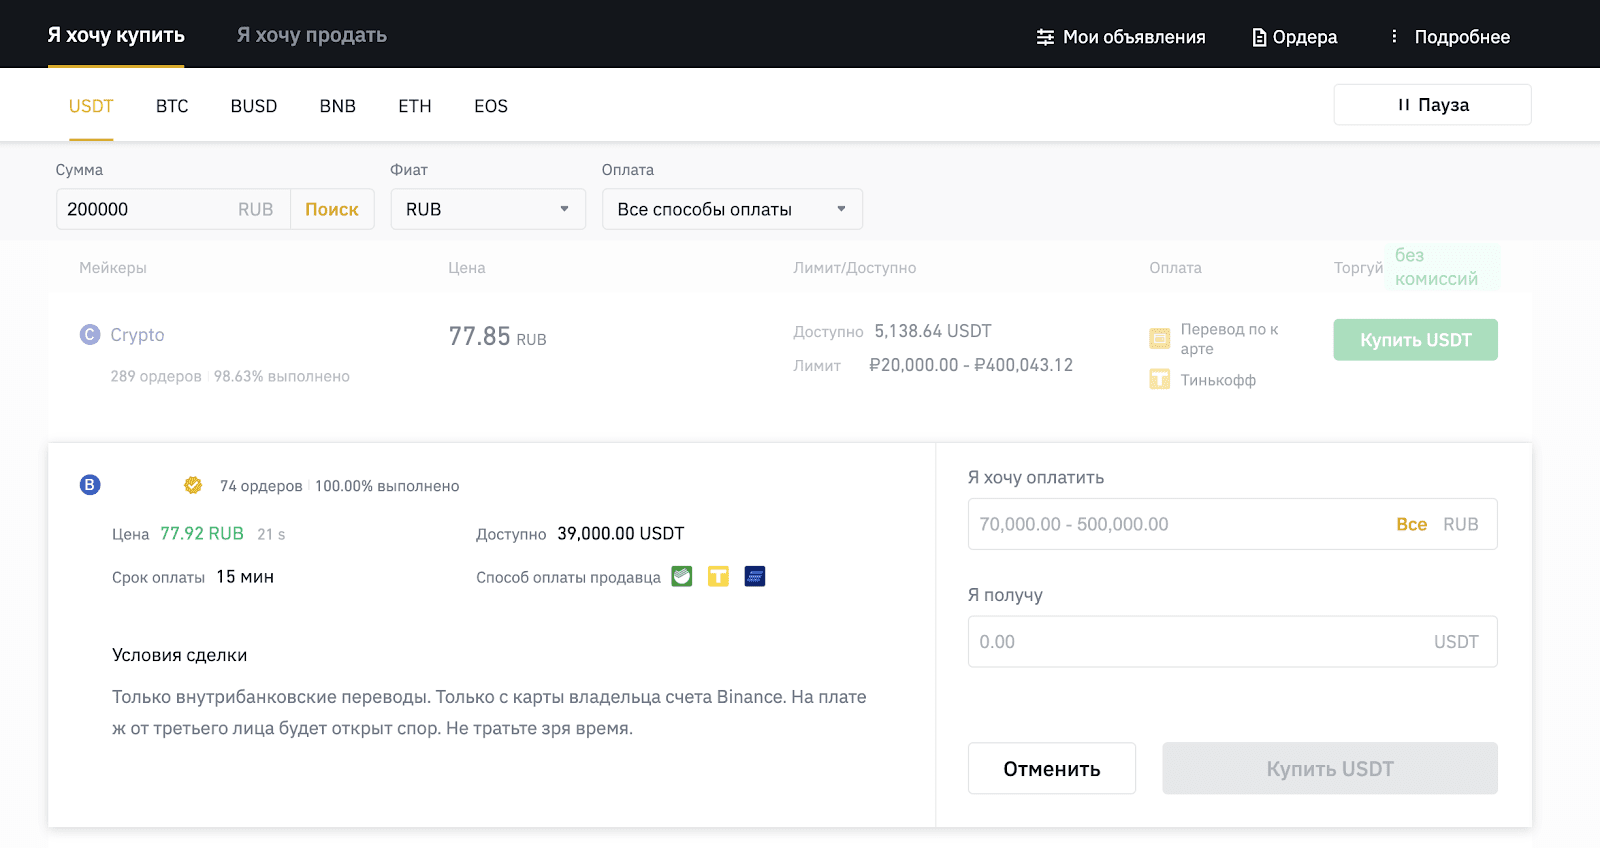
Task: Click the Crypto maker avatar icon
Action: 90,335
